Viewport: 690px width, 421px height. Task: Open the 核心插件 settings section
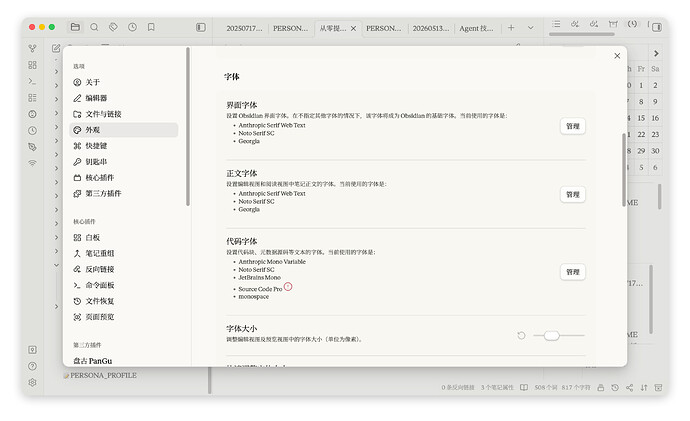click(124, 177)
